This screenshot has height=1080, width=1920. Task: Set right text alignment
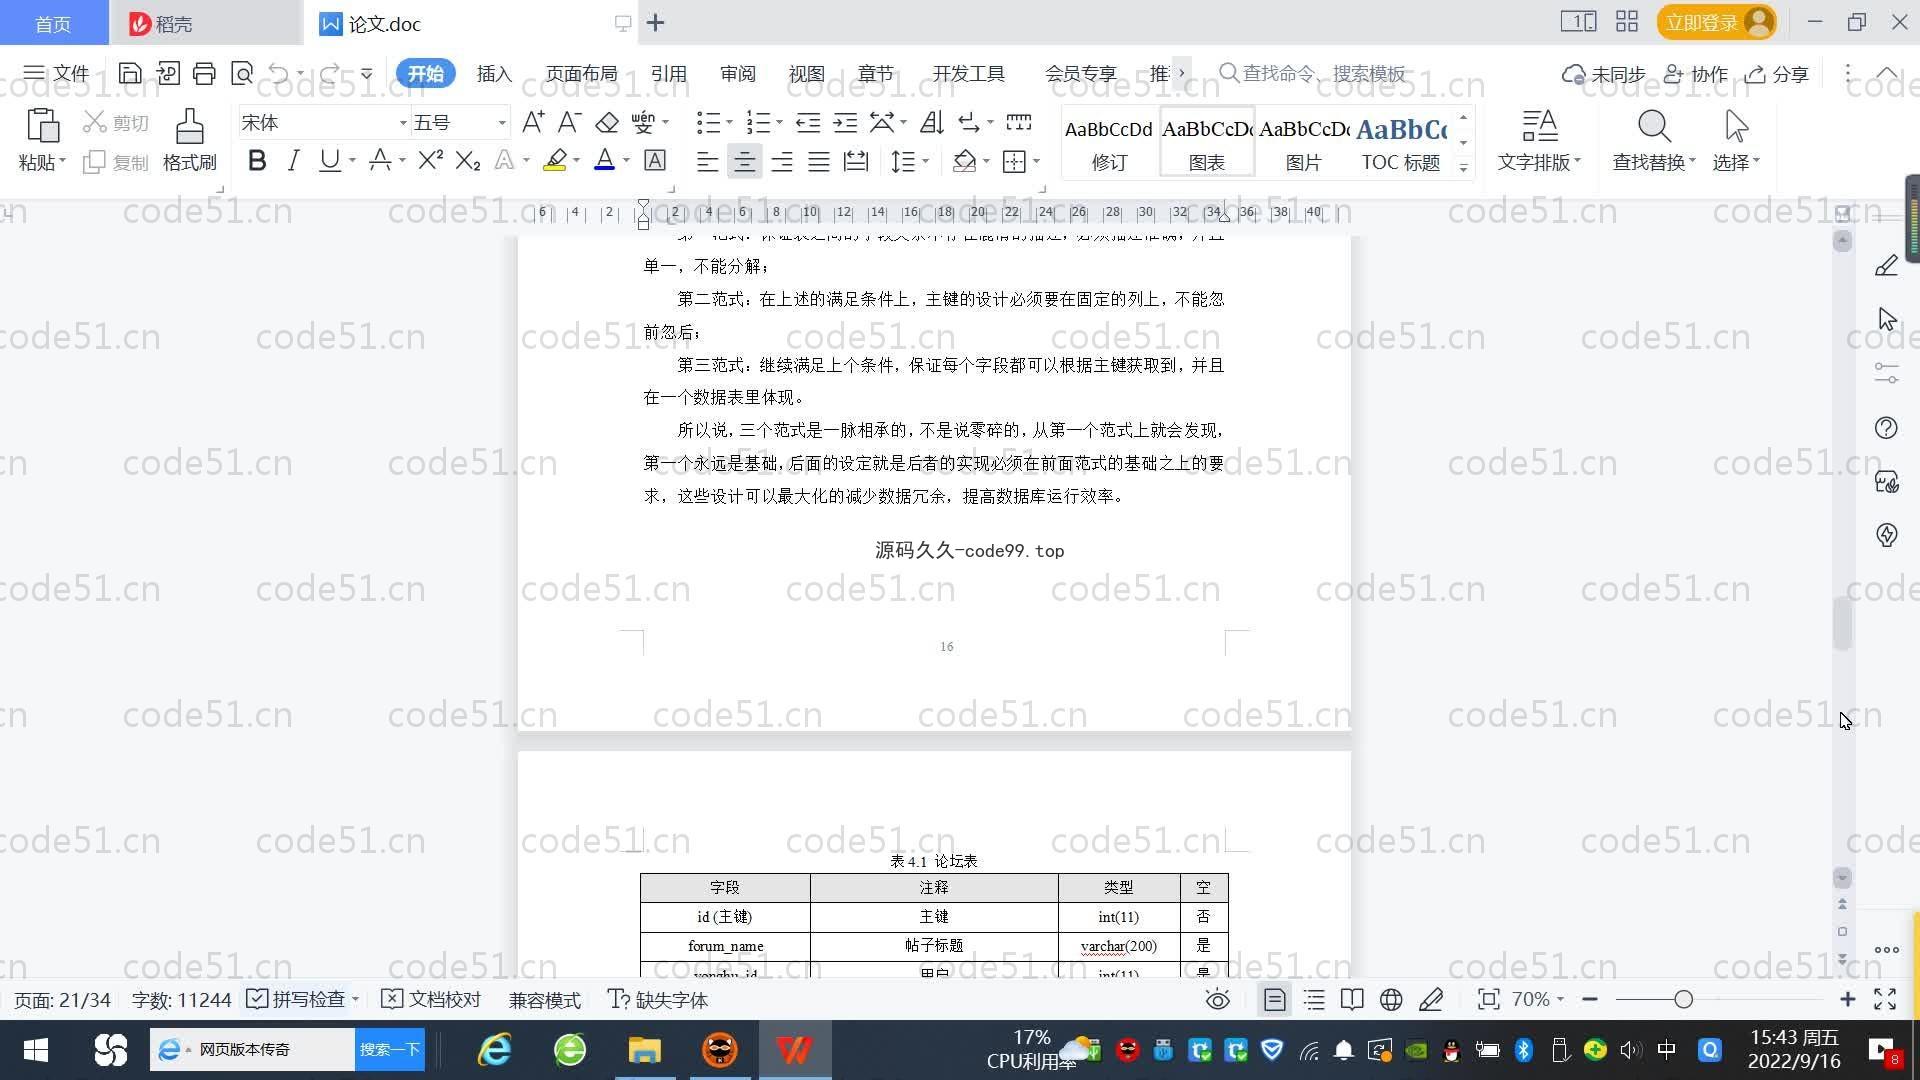point(781,161)
